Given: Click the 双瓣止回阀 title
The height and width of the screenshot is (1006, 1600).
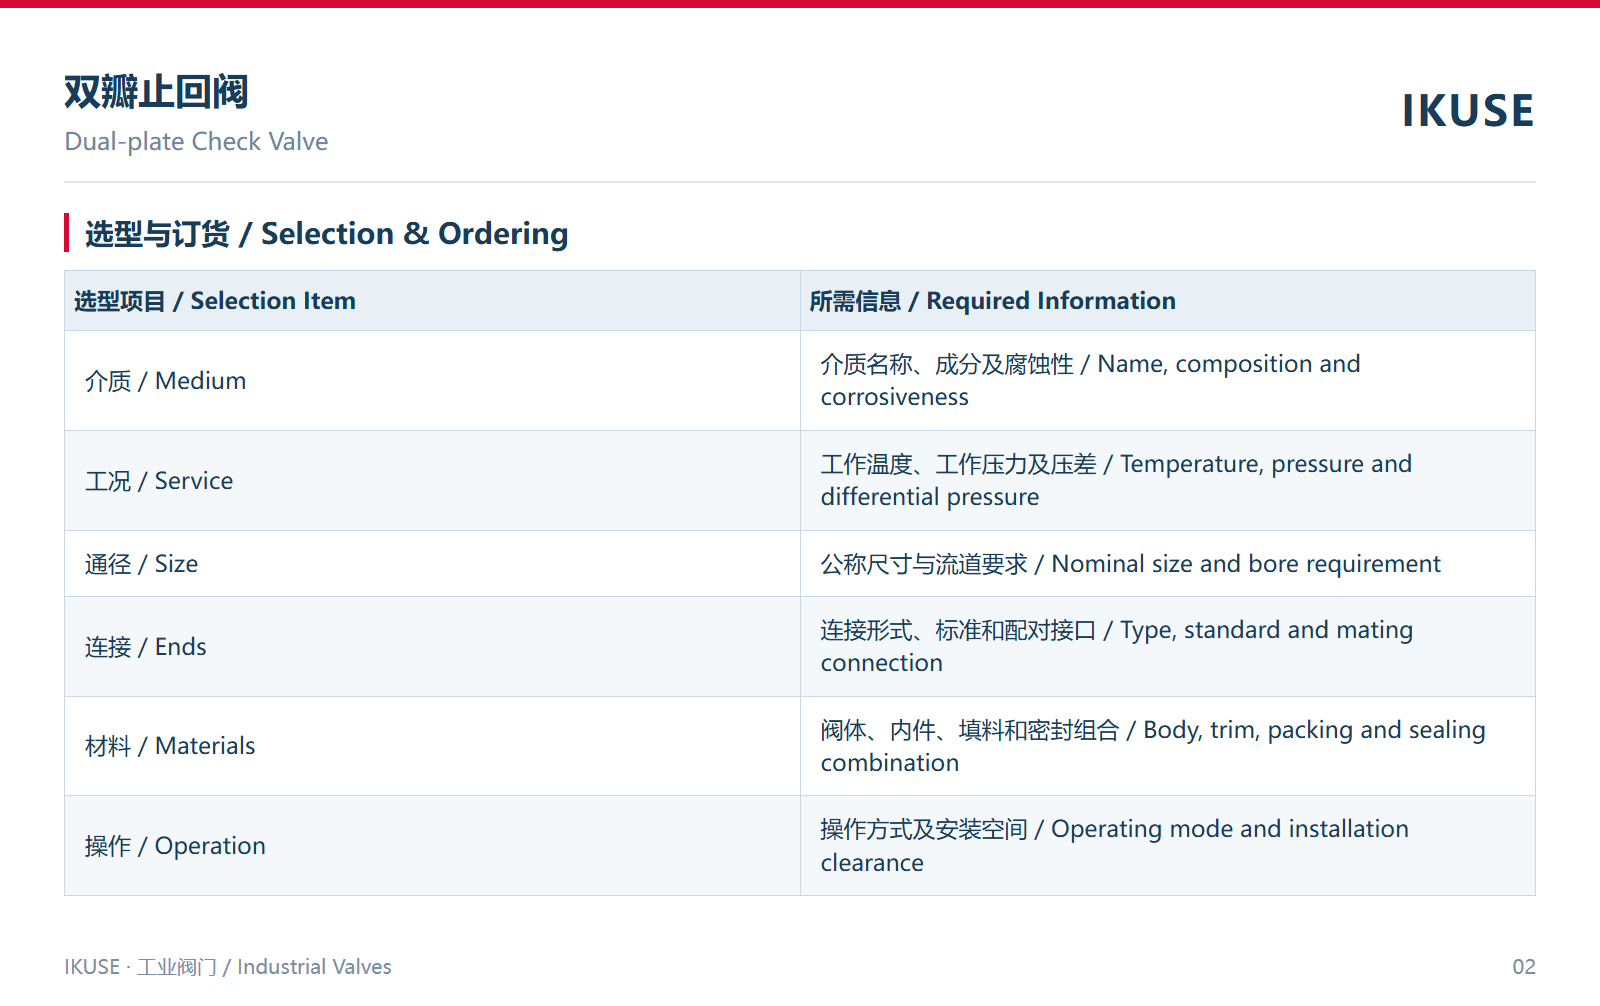Looking at the screenshot, I should coord(156,92).
